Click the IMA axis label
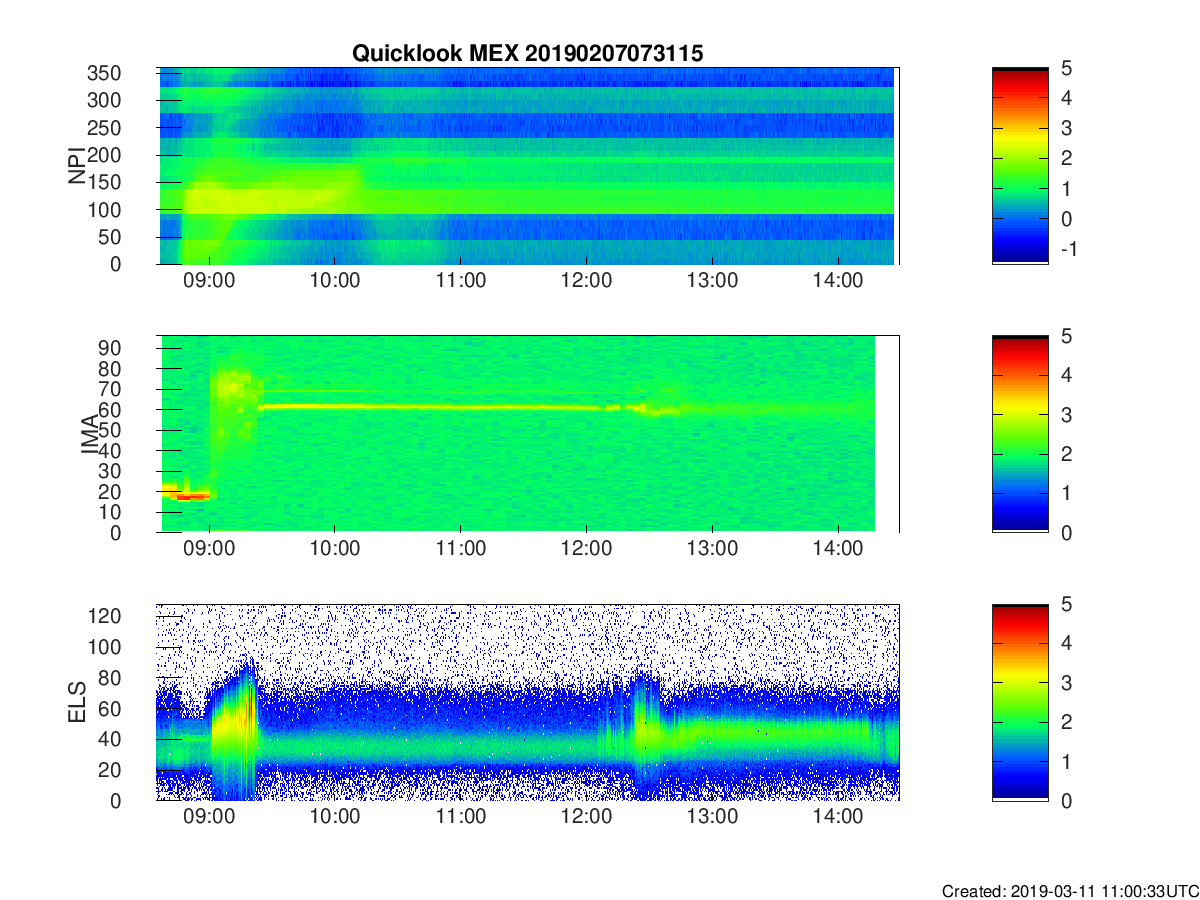This screenshot has height=900, width=1200. click(x=90, y=434)
